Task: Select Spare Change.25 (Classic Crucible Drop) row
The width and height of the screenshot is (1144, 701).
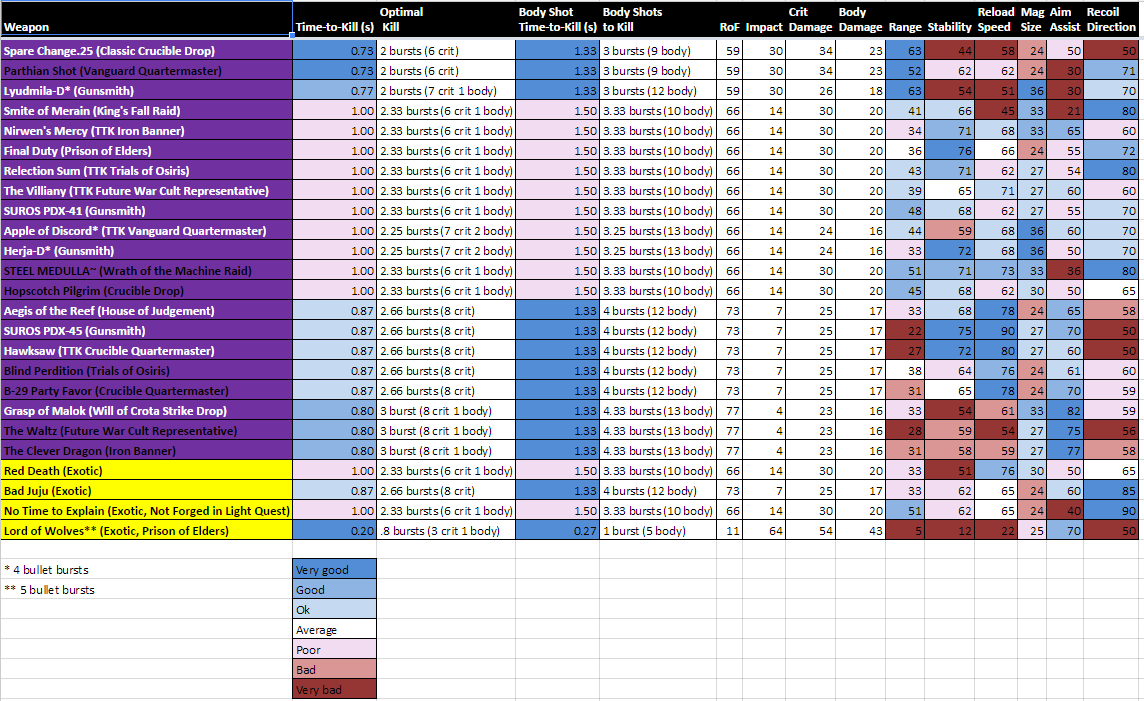Action: [147, 50]
